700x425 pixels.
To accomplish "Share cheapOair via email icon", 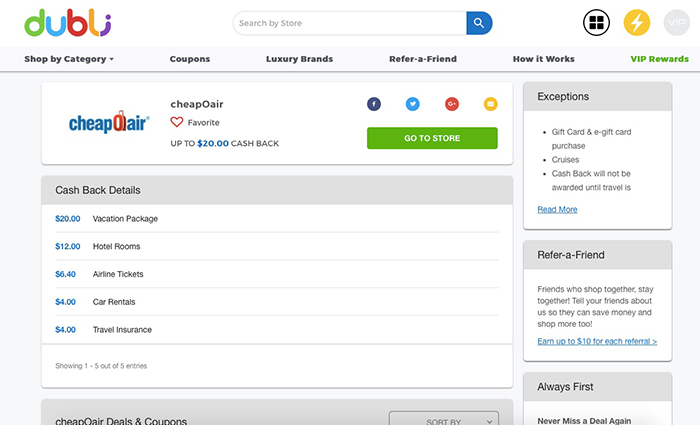I will (x=491, y=104).
